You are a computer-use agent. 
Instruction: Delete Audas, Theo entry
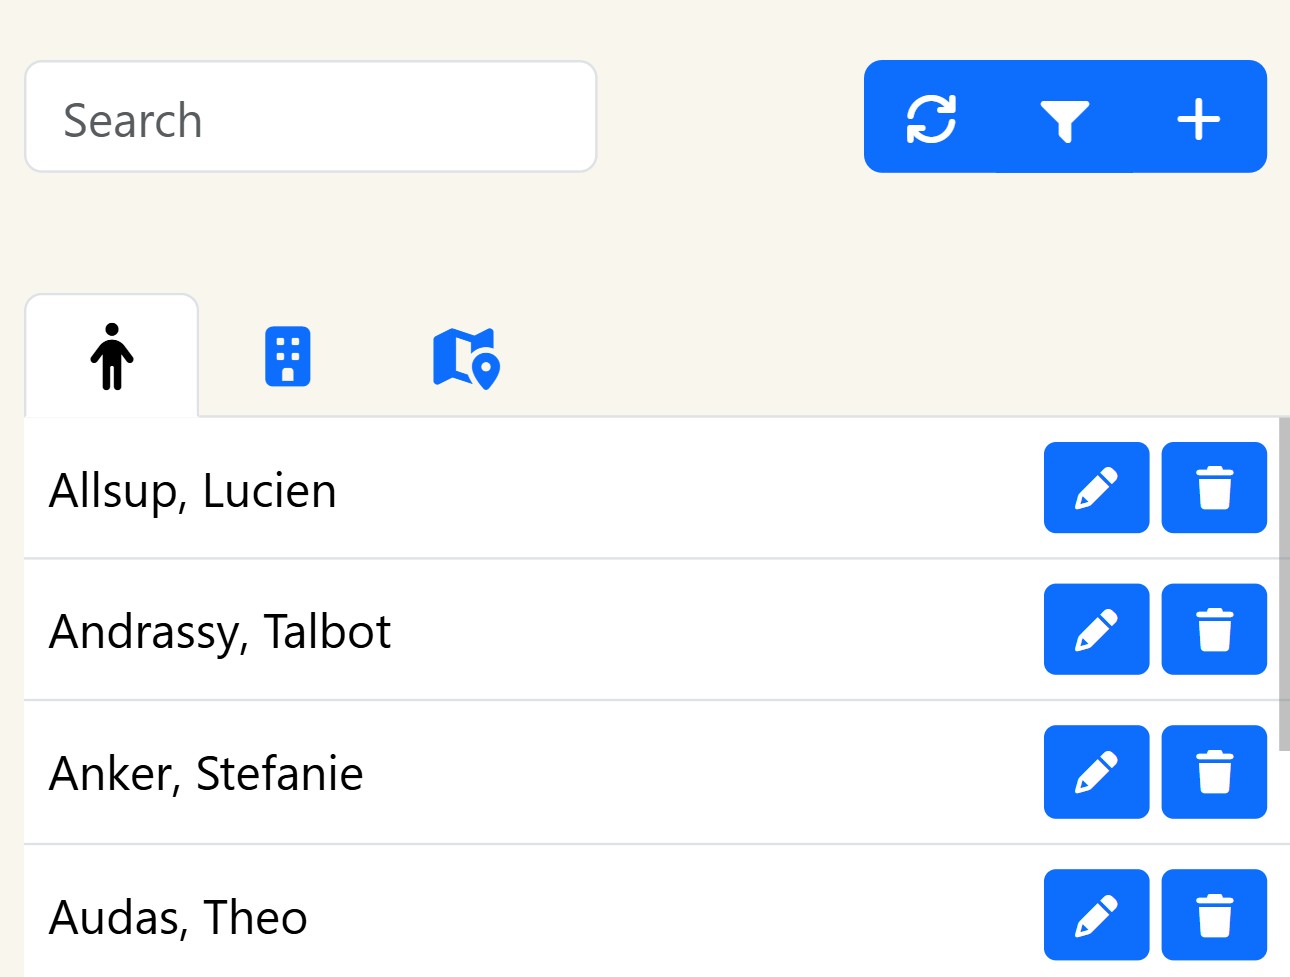pyautogui.click(x=1214, y=915)
